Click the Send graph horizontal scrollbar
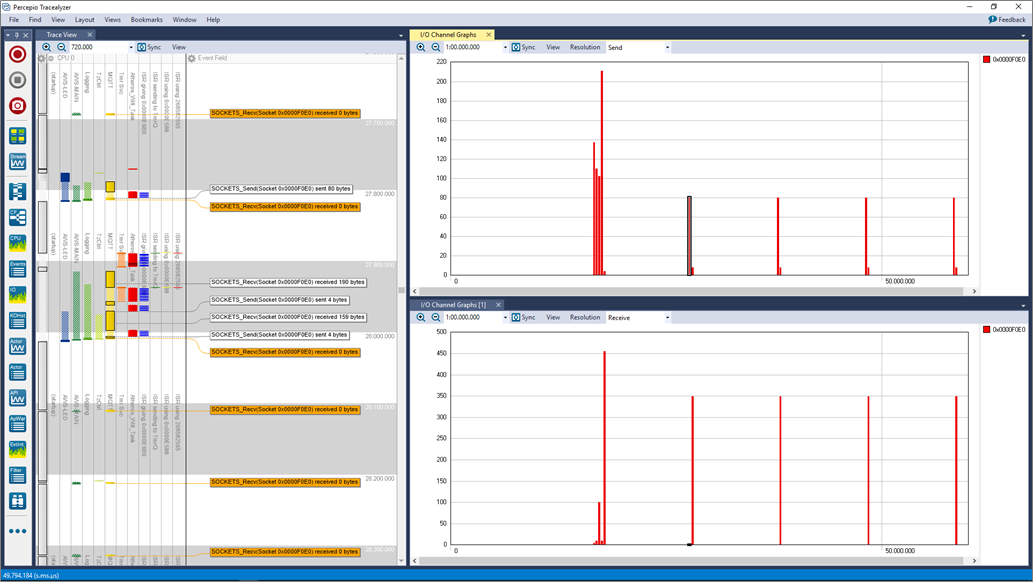The image size is (1033, 582). (694, 291)
